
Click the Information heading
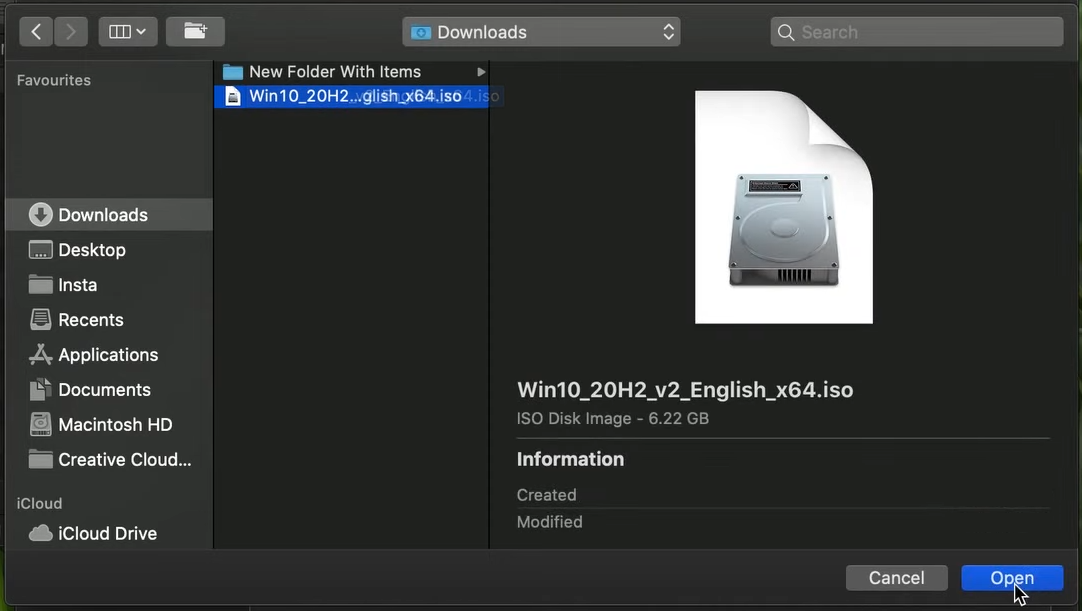(570, 459)
